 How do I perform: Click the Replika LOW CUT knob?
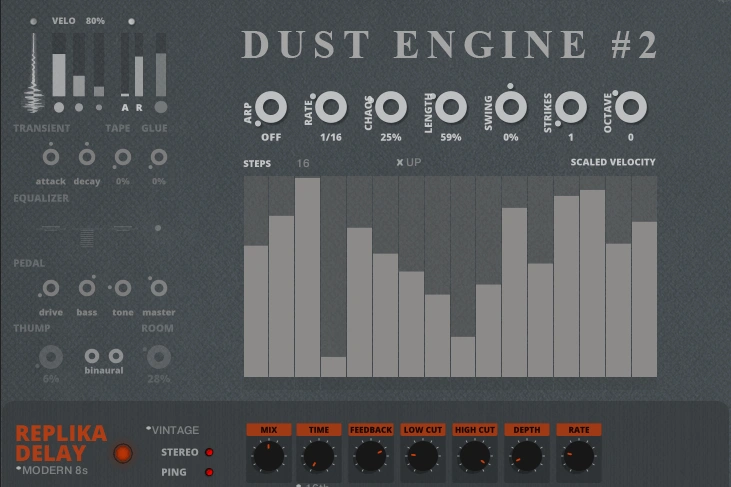click(x=422, y=456)
